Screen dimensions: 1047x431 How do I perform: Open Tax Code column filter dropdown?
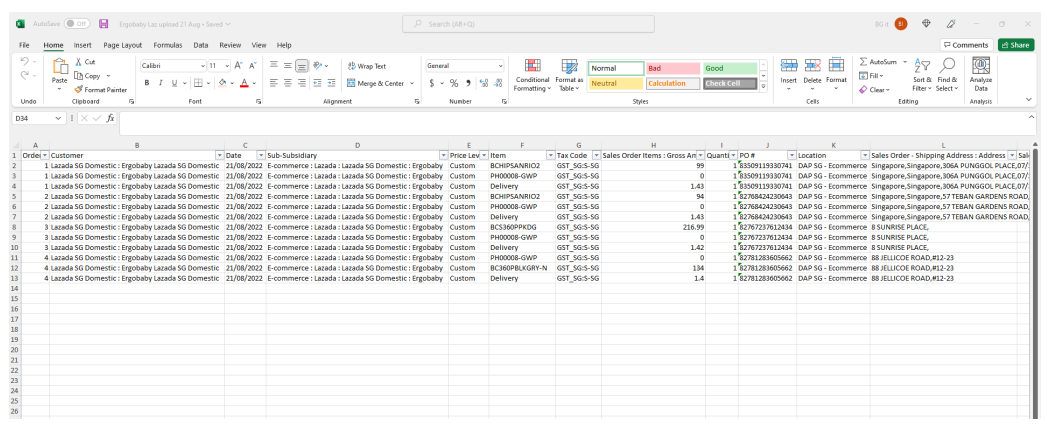pyautogui.click(x=596, y=155)
